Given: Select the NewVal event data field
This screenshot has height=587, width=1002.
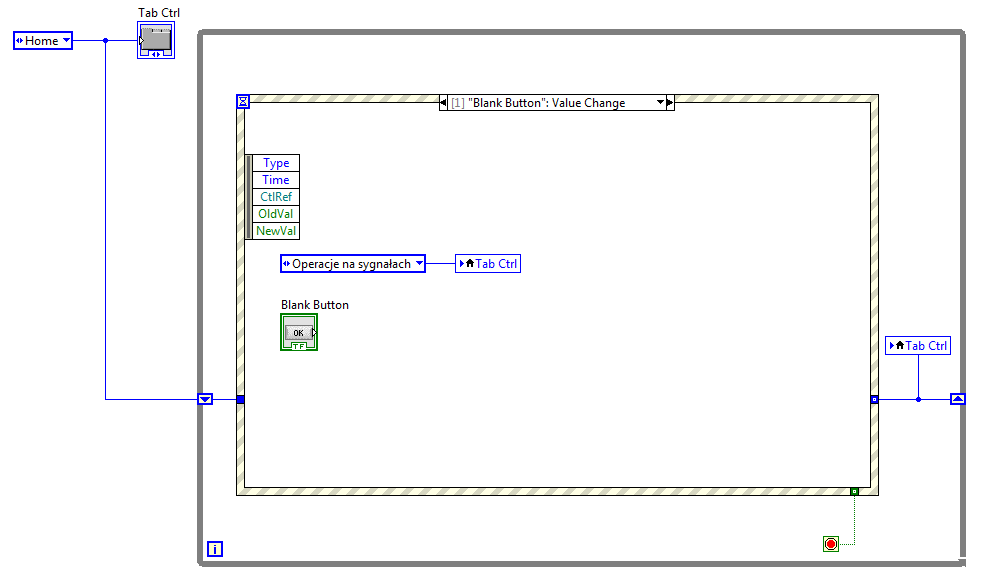Looking at the screenshot, I should pos(276,231).
